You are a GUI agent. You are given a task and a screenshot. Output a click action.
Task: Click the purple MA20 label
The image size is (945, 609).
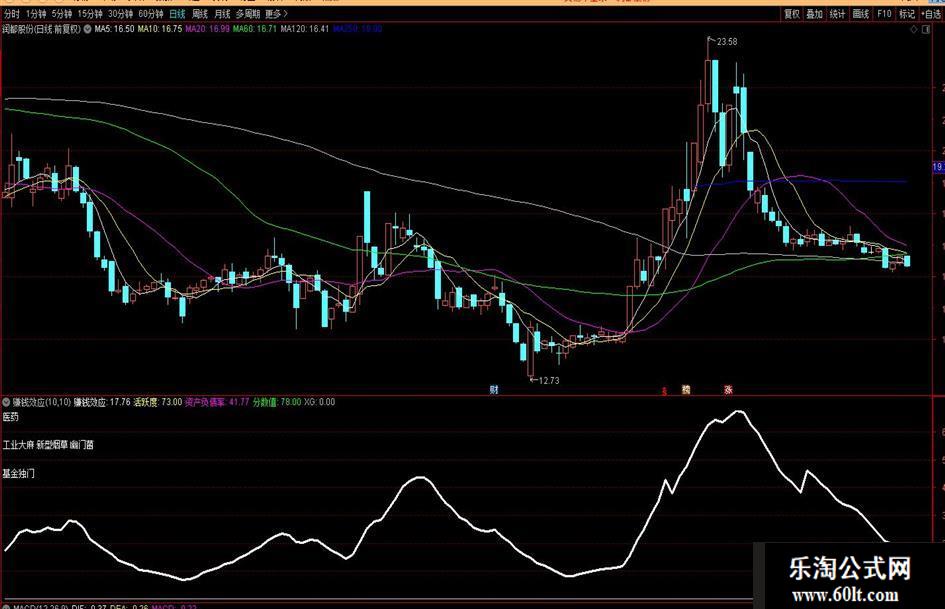207,28
